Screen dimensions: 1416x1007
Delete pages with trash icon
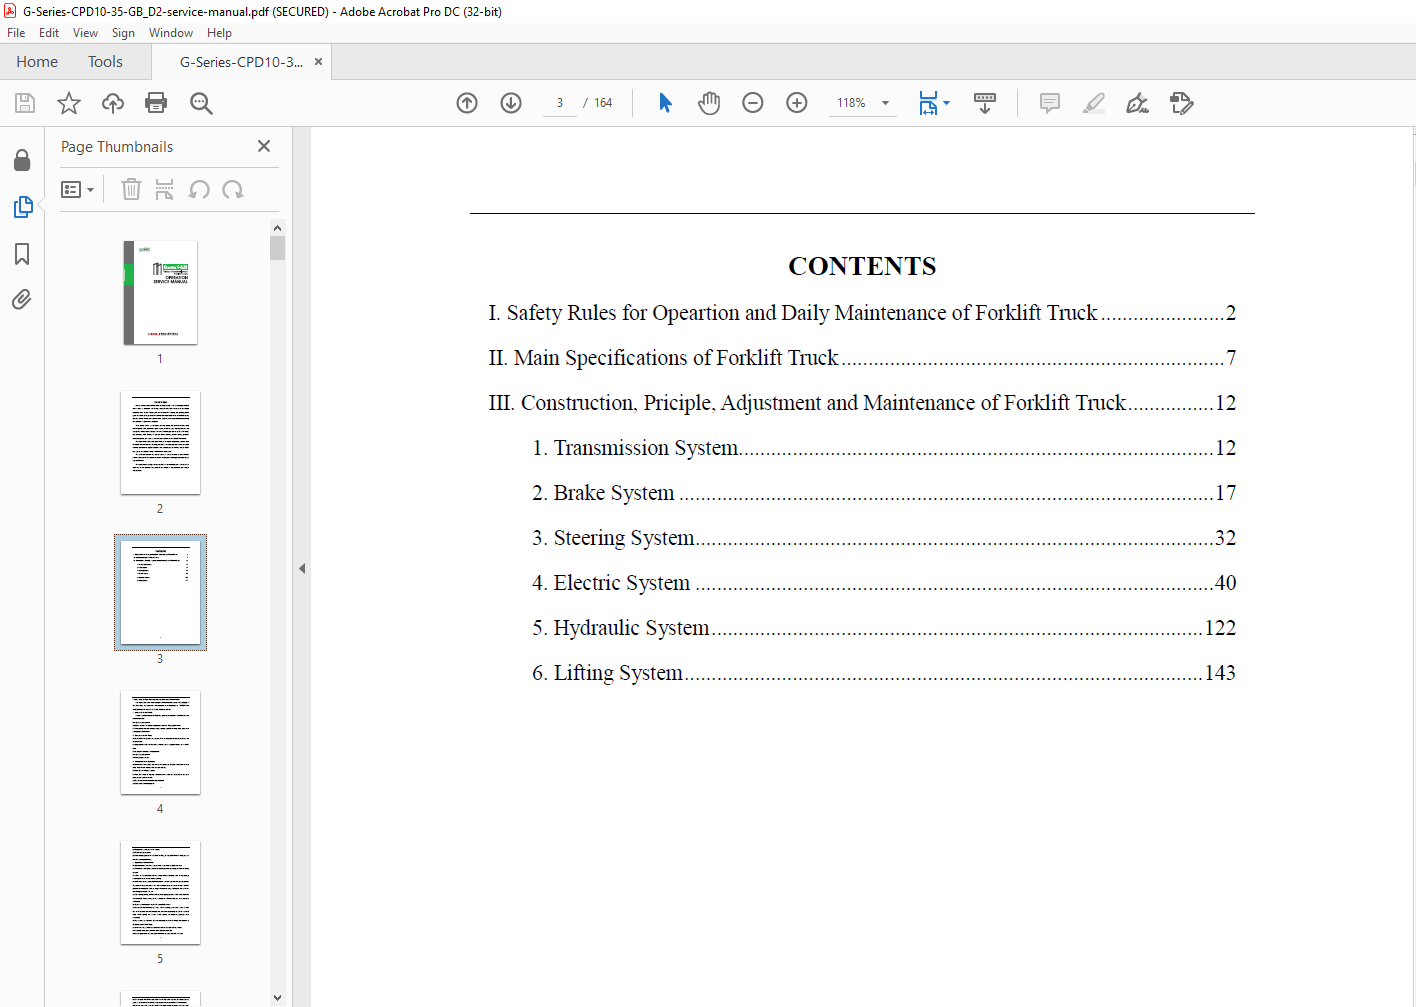pos(131,189)
